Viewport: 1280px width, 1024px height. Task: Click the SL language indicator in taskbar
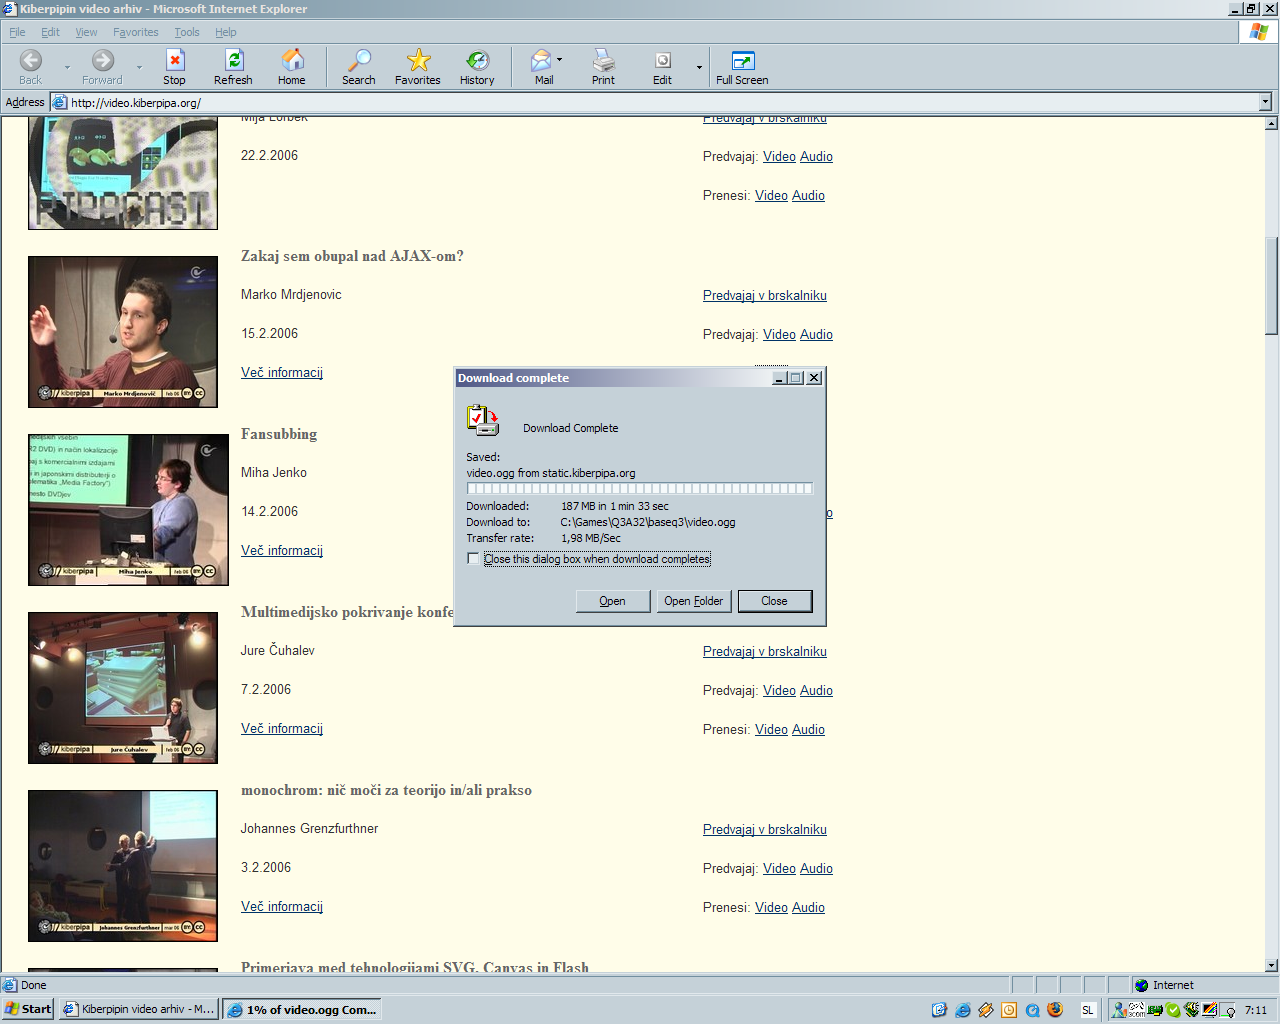click(1088, 1010)
